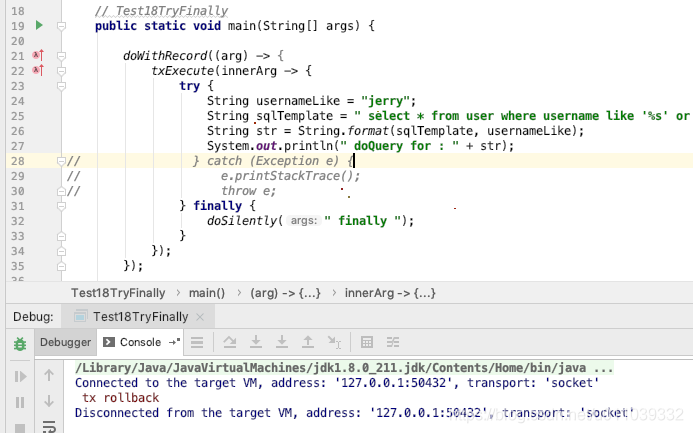
Task: Click 'tx rollback' console output line
Action: pos(120,398)
